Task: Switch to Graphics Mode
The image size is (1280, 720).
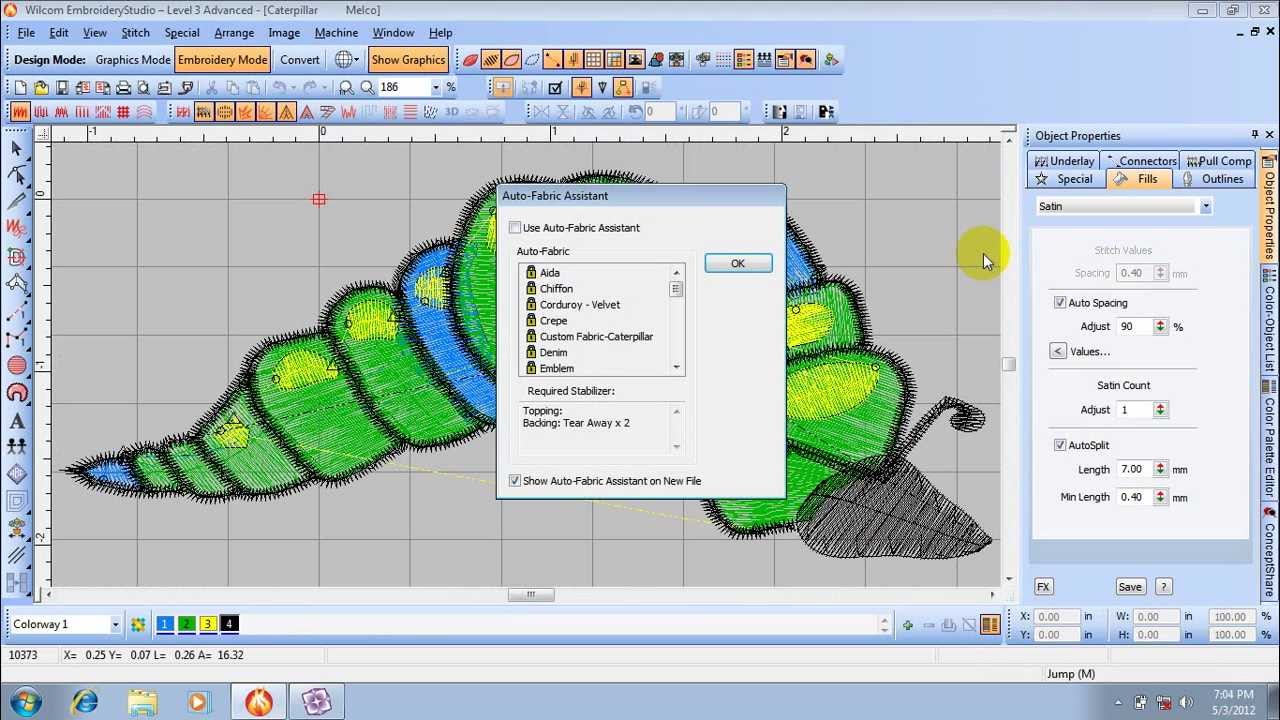Action: point(132,60)
